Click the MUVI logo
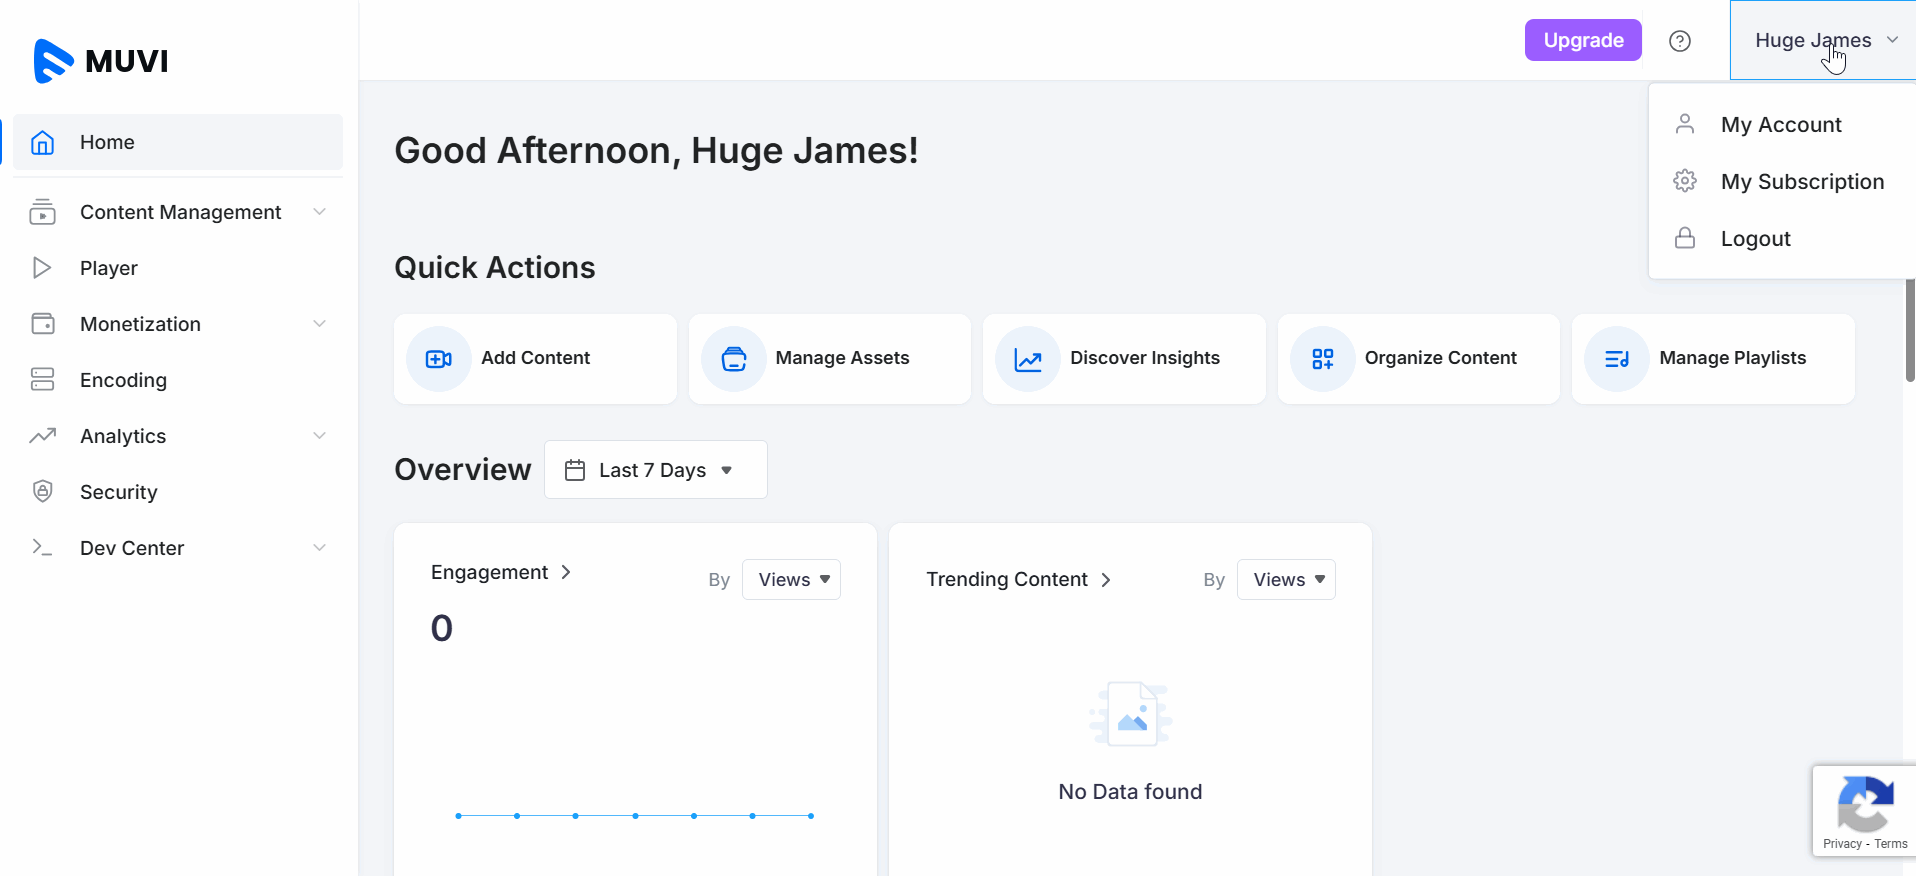The height and width of the screenshot is (876, 1916). [101, 61]
